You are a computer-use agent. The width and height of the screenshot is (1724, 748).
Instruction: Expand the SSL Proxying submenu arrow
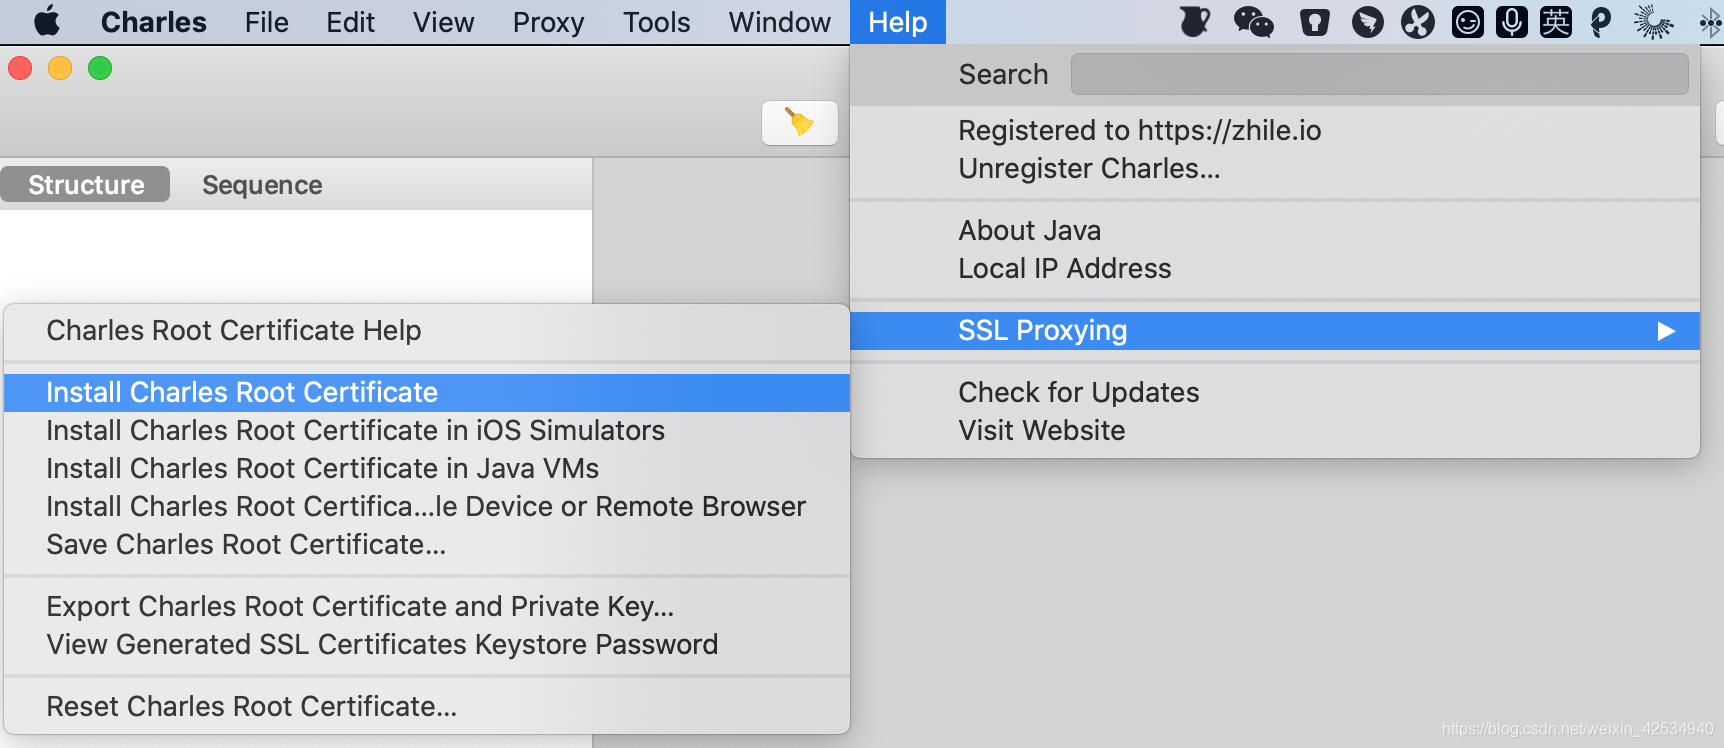click(x=1666, y=331)
